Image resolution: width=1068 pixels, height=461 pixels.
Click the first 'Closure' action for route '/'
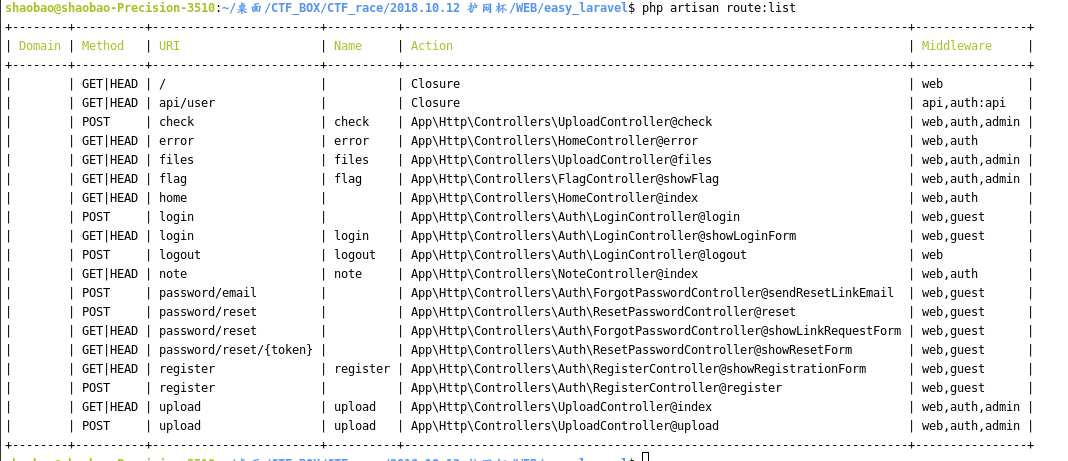point(435,84)
